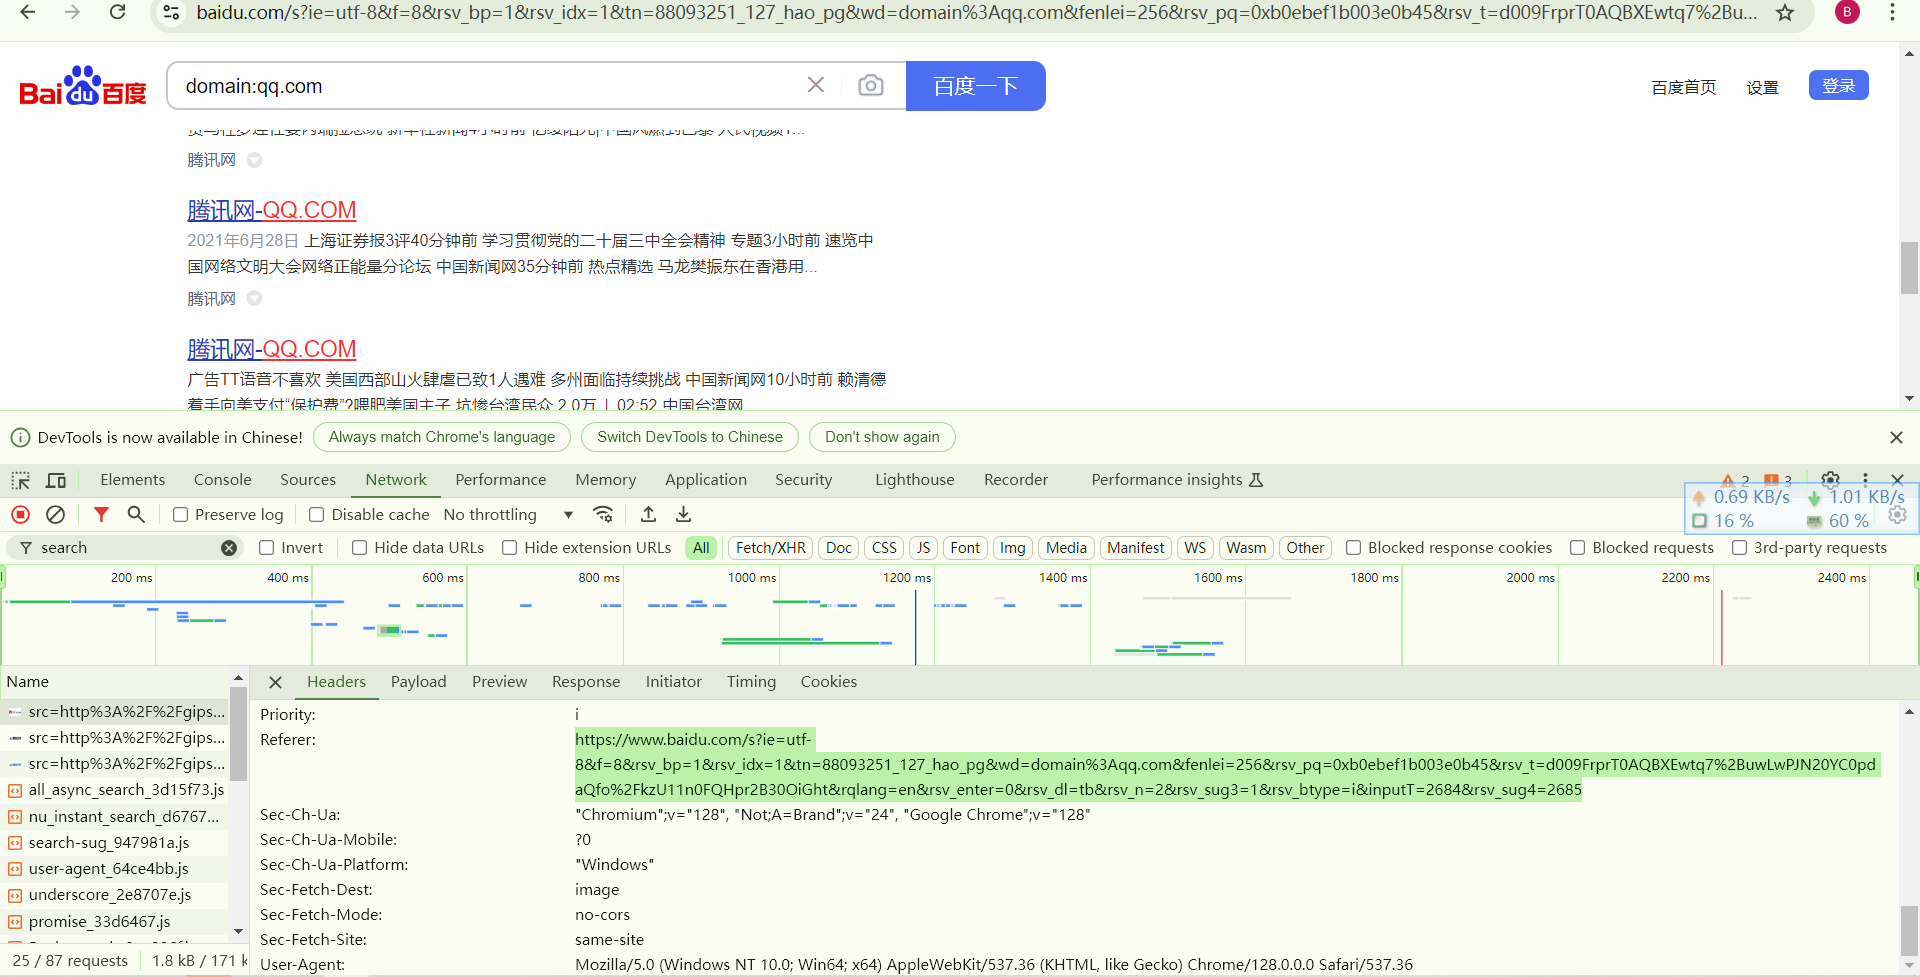Open 百度首页 link
Image resolution: width=1920 pixels, height=977 pixels.
[1684, 87]
